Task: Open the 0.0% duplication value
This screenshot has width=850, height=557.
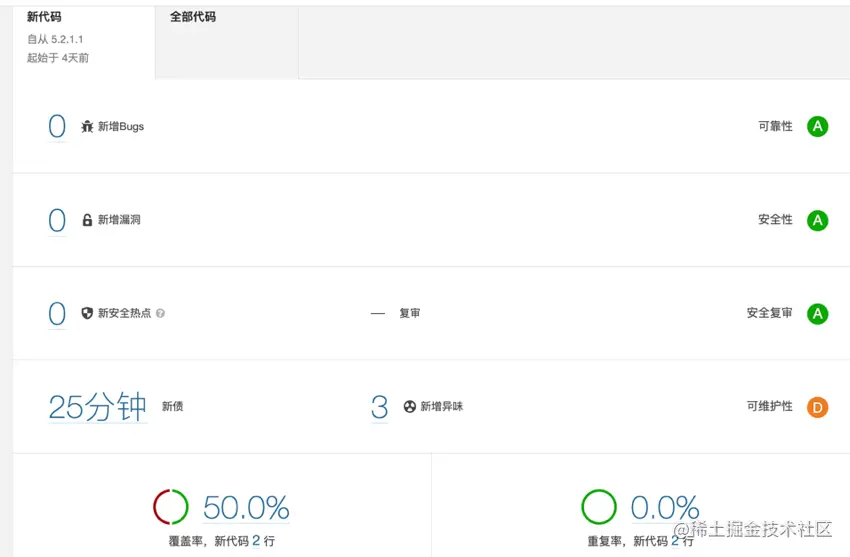Action: [665, 508]
